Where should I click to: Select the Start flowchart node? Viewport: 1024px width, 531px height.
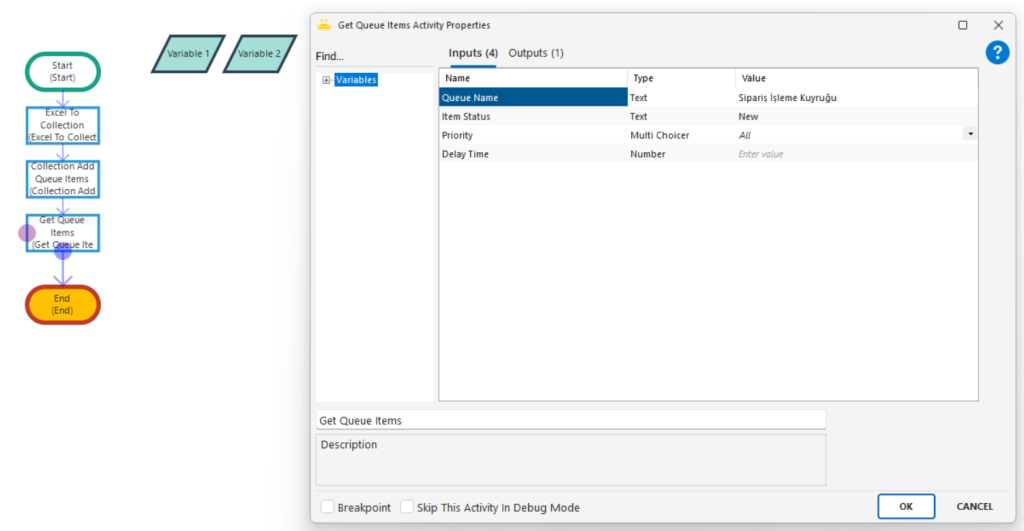(x=62, y=71)
